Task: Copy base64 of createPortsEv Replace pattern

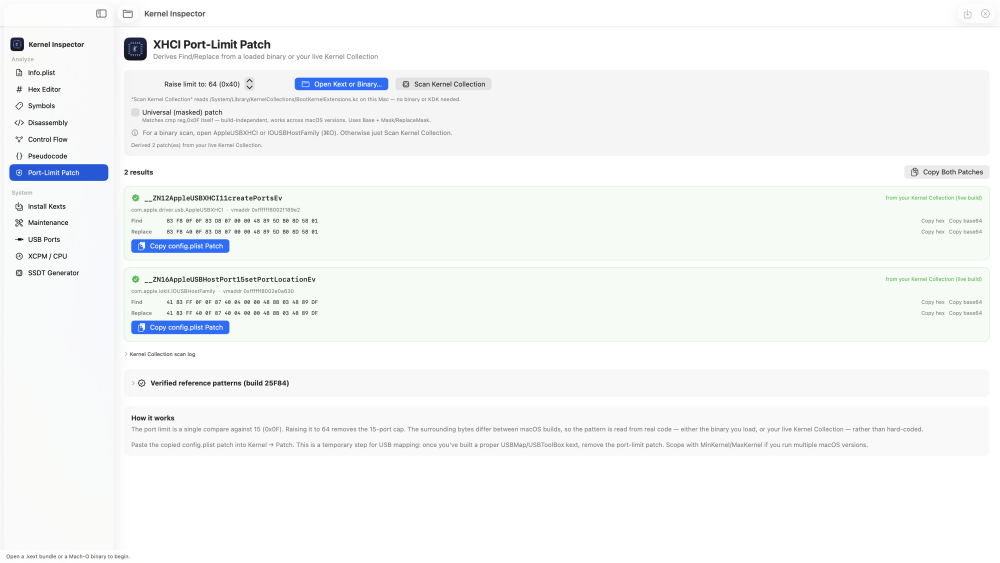Action: pos(965,232)
